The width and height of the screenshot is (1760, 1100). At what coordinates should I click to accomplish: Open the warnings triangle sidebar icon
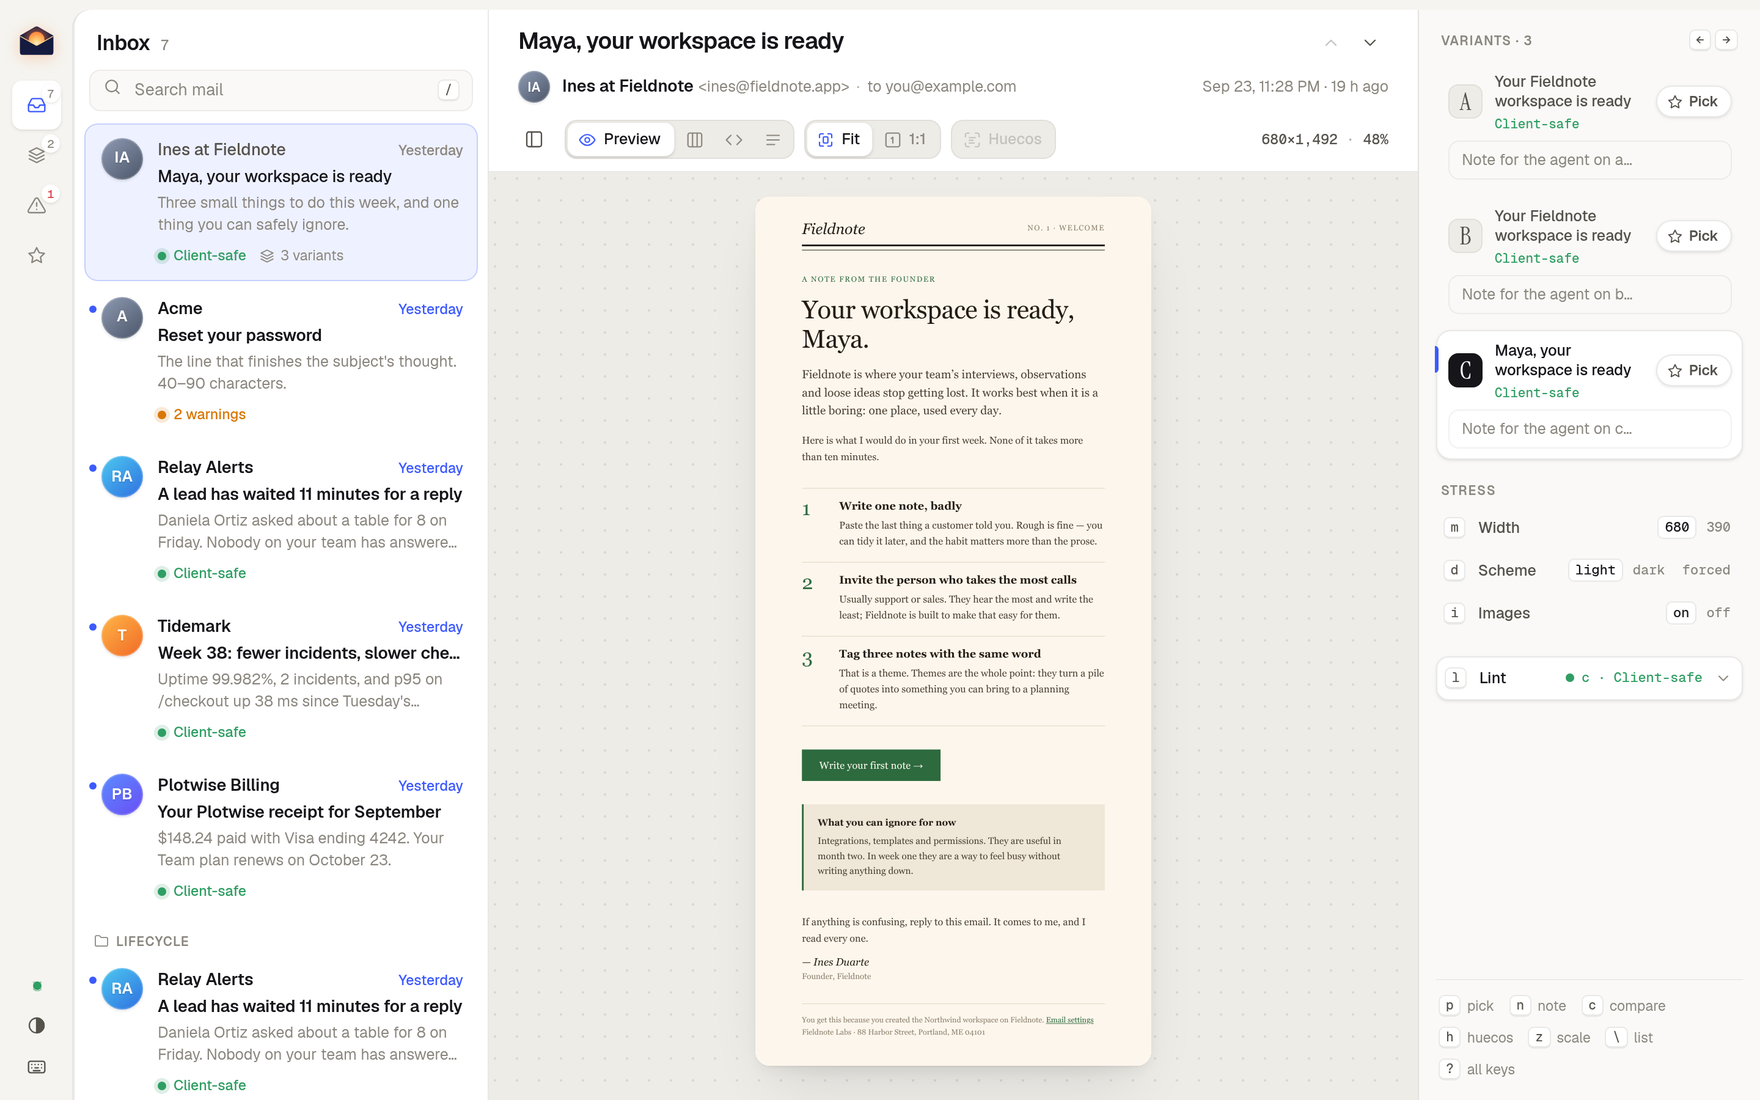37,205
